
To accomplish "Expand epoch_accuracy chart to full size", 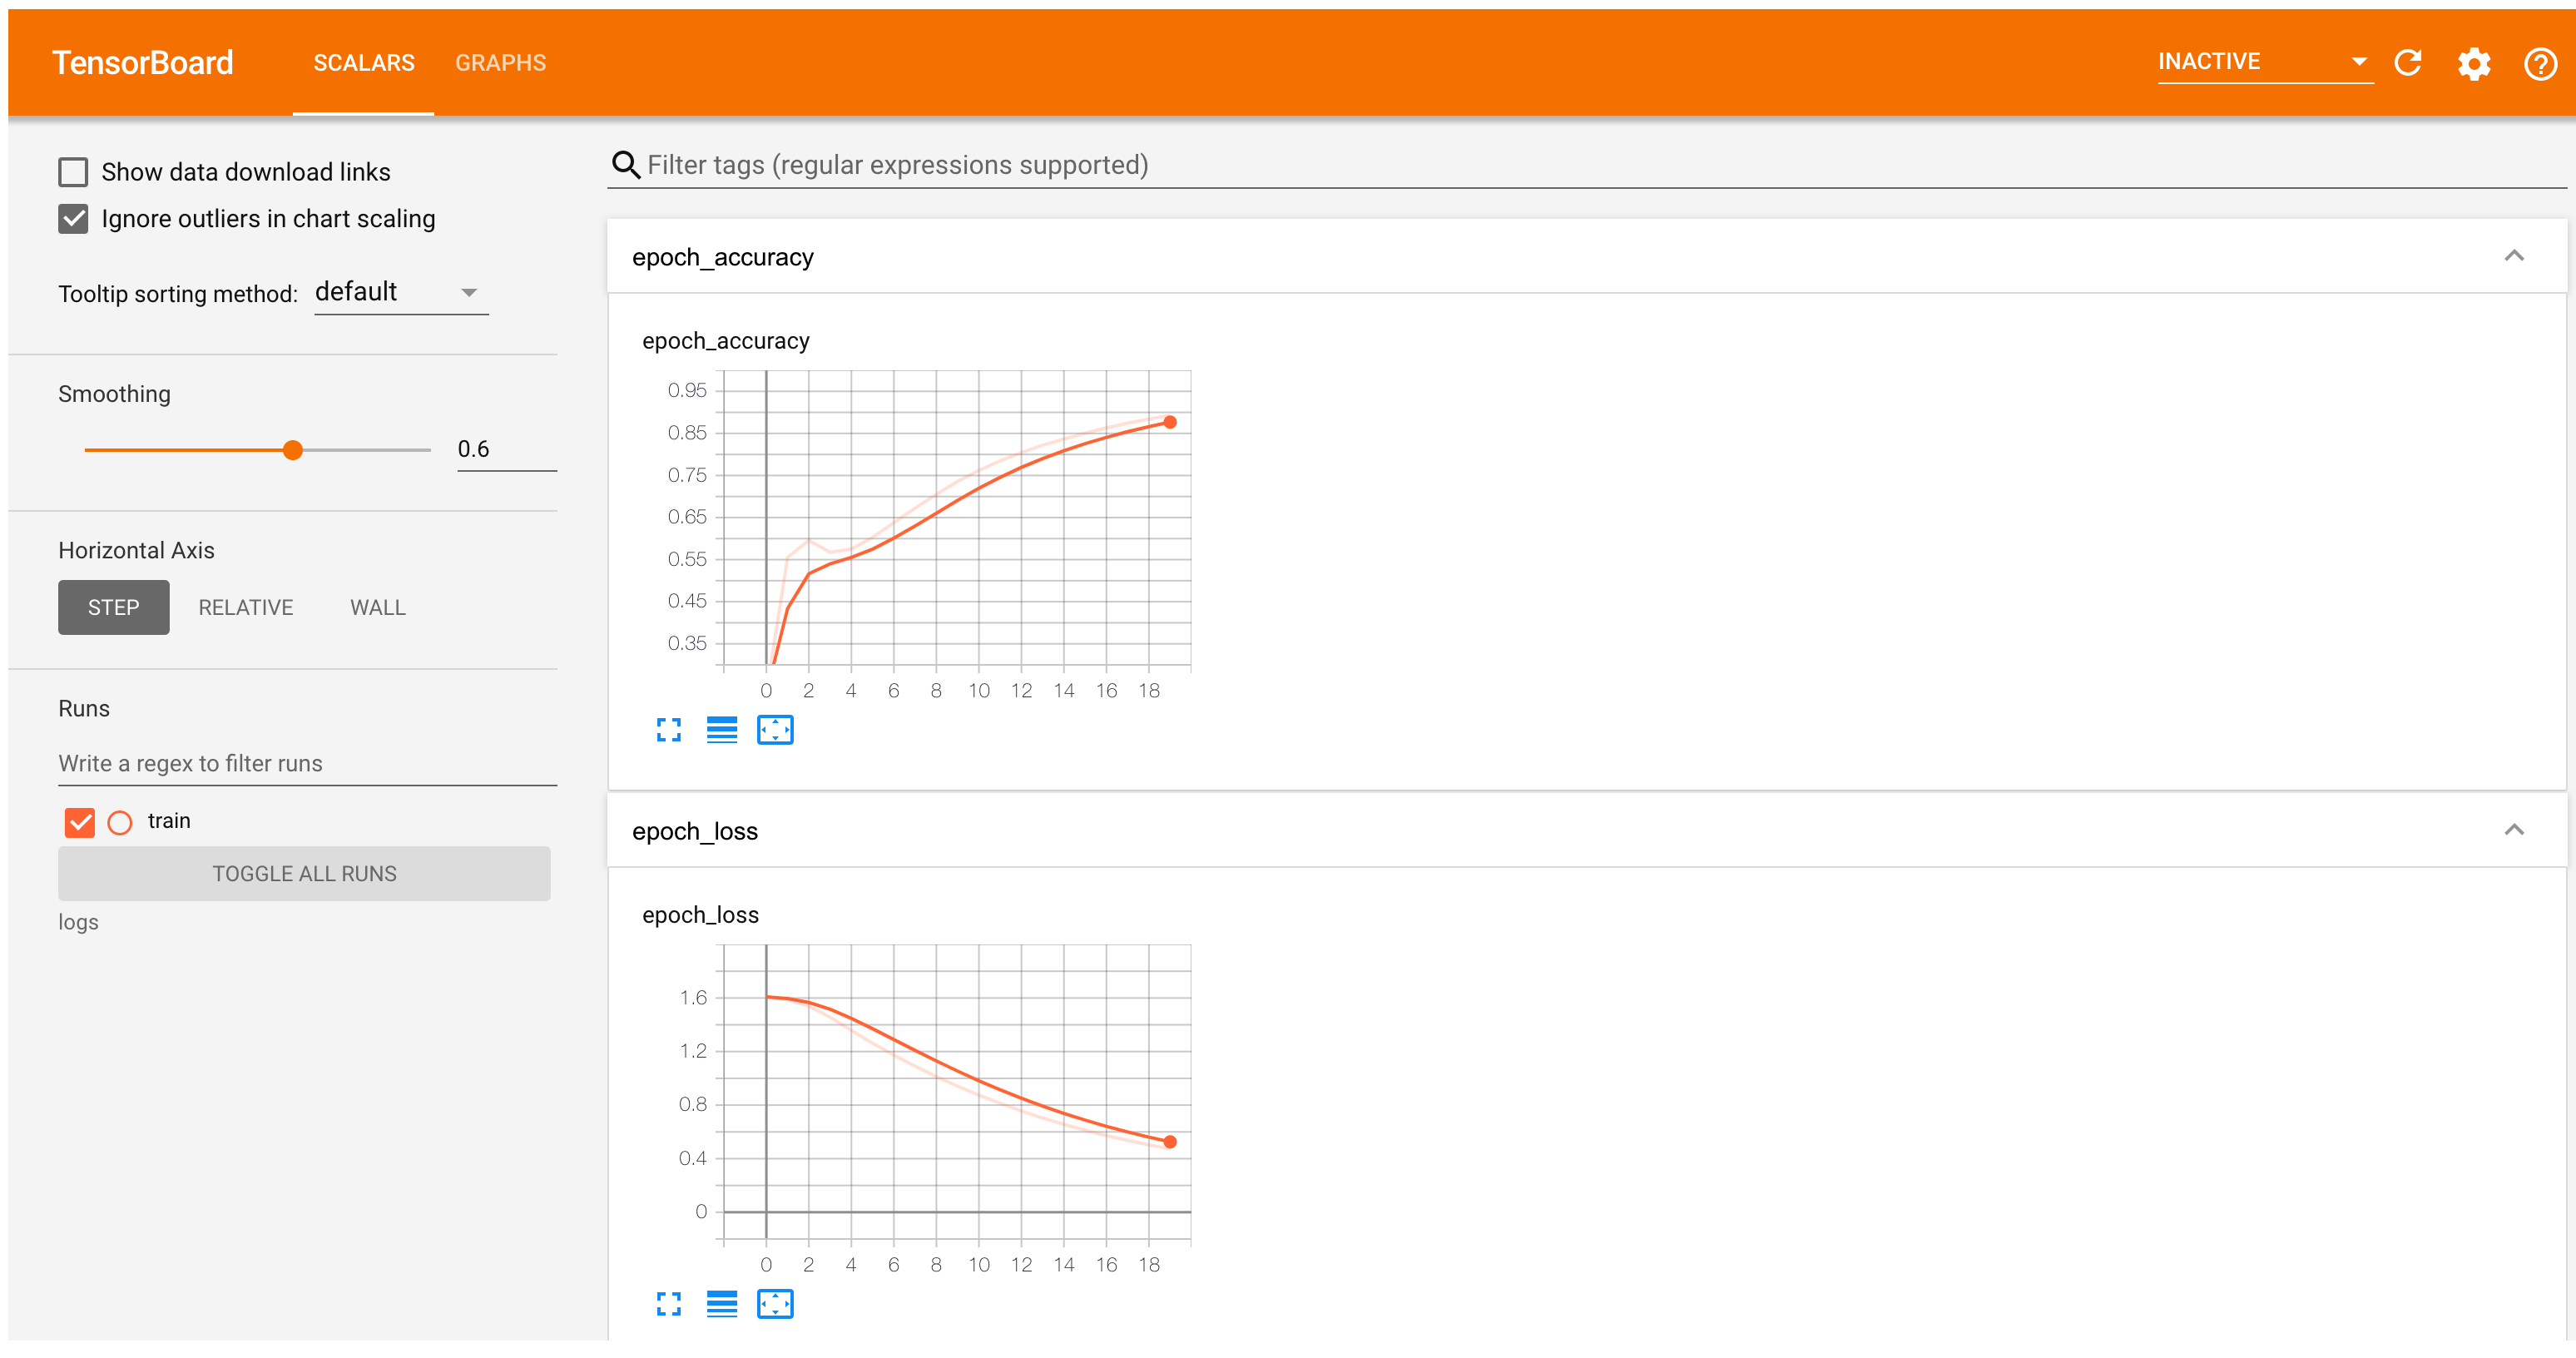I will point(668,730).
